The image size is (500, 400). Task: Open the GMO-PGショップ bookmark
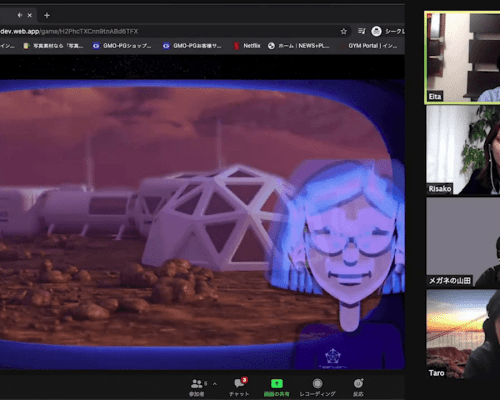click(x=122, y=46)
